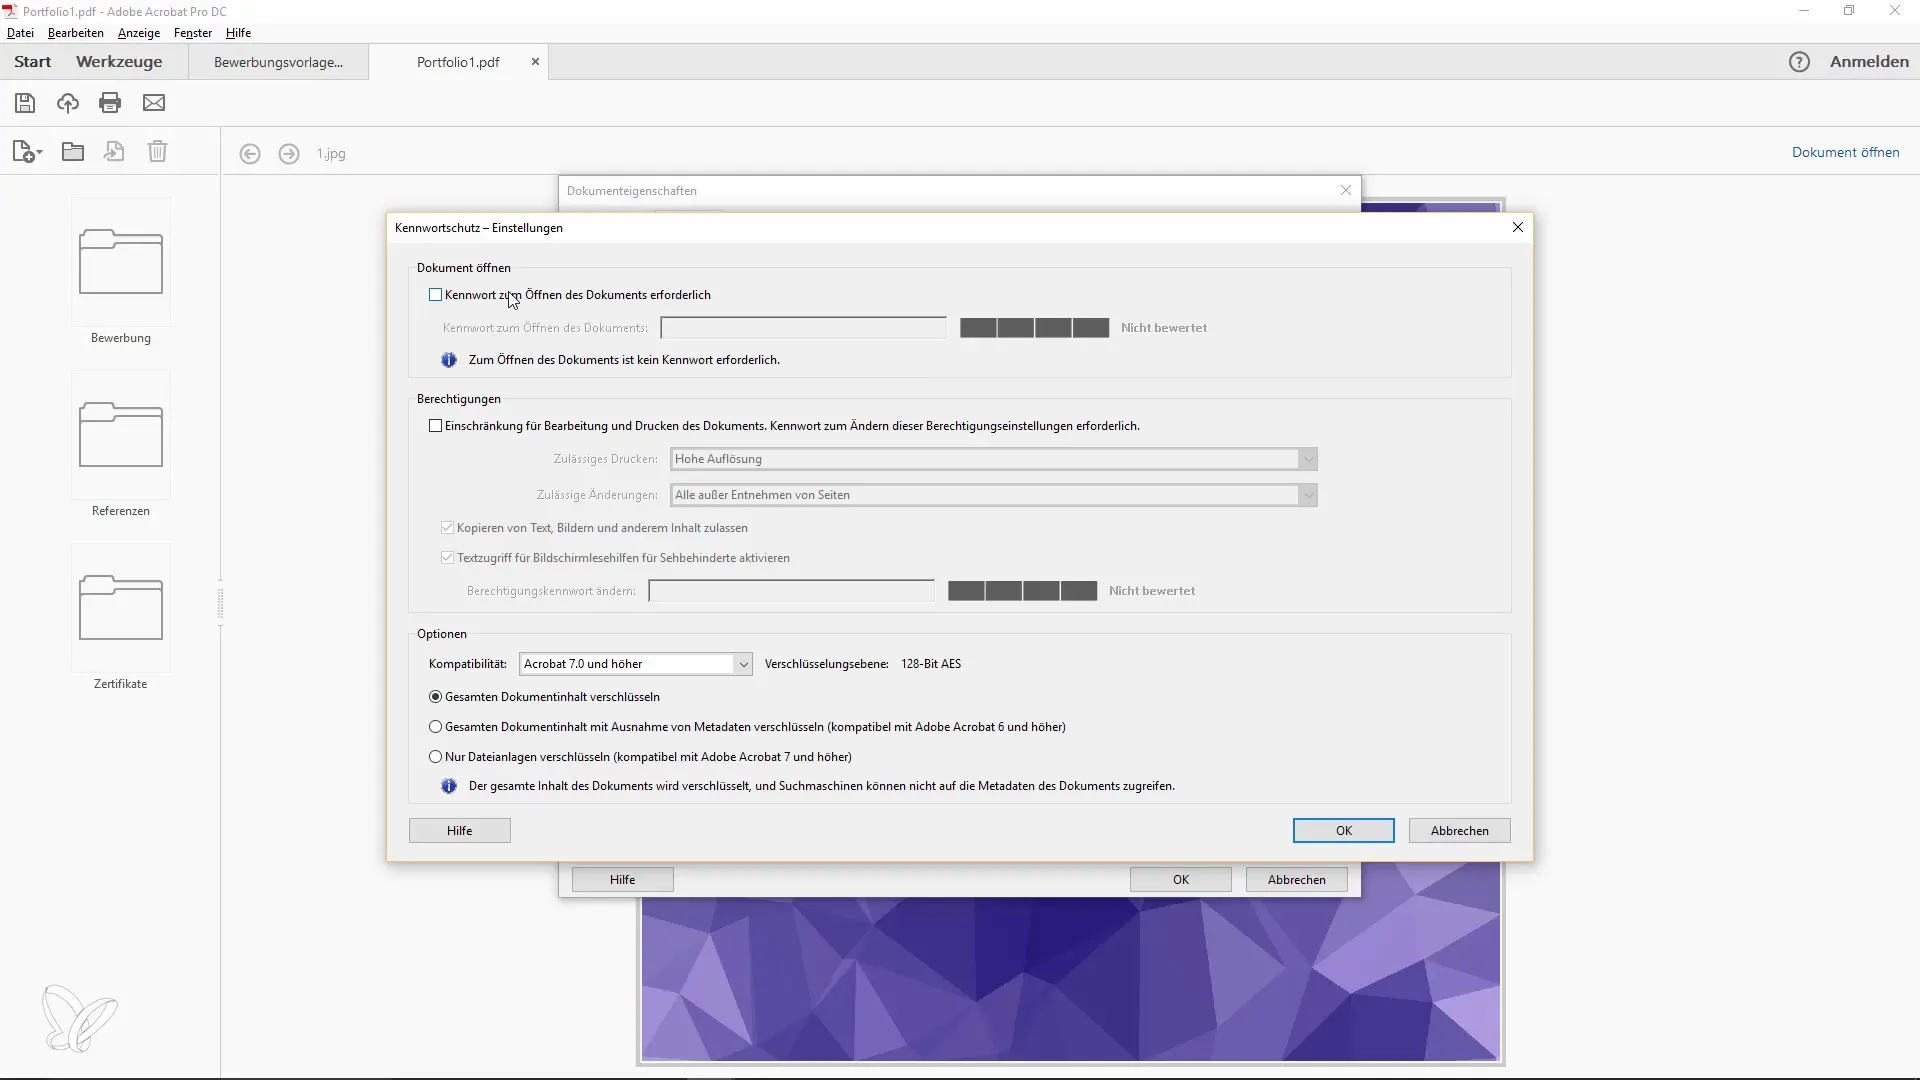Image resolution: width=1920 pixels, height=1080 pixels.
Task: Switch to Bewerbungsvorlage document tab
Action: 279,62
